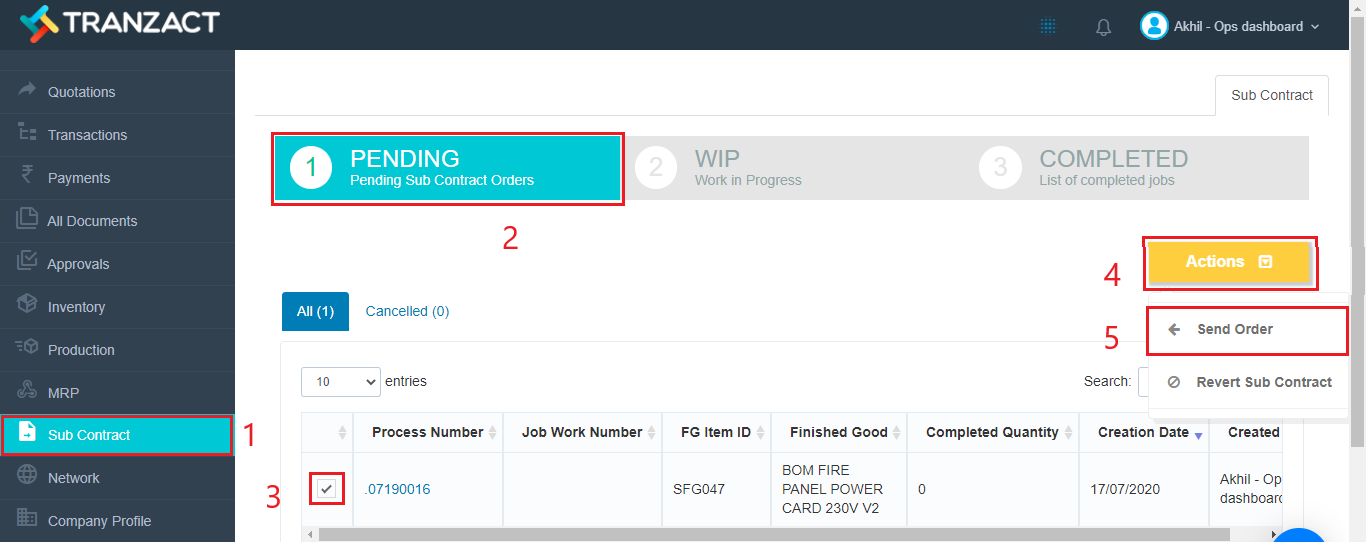
Task: Select the Sub Contract page tab
Action: tap(1272, 95)
